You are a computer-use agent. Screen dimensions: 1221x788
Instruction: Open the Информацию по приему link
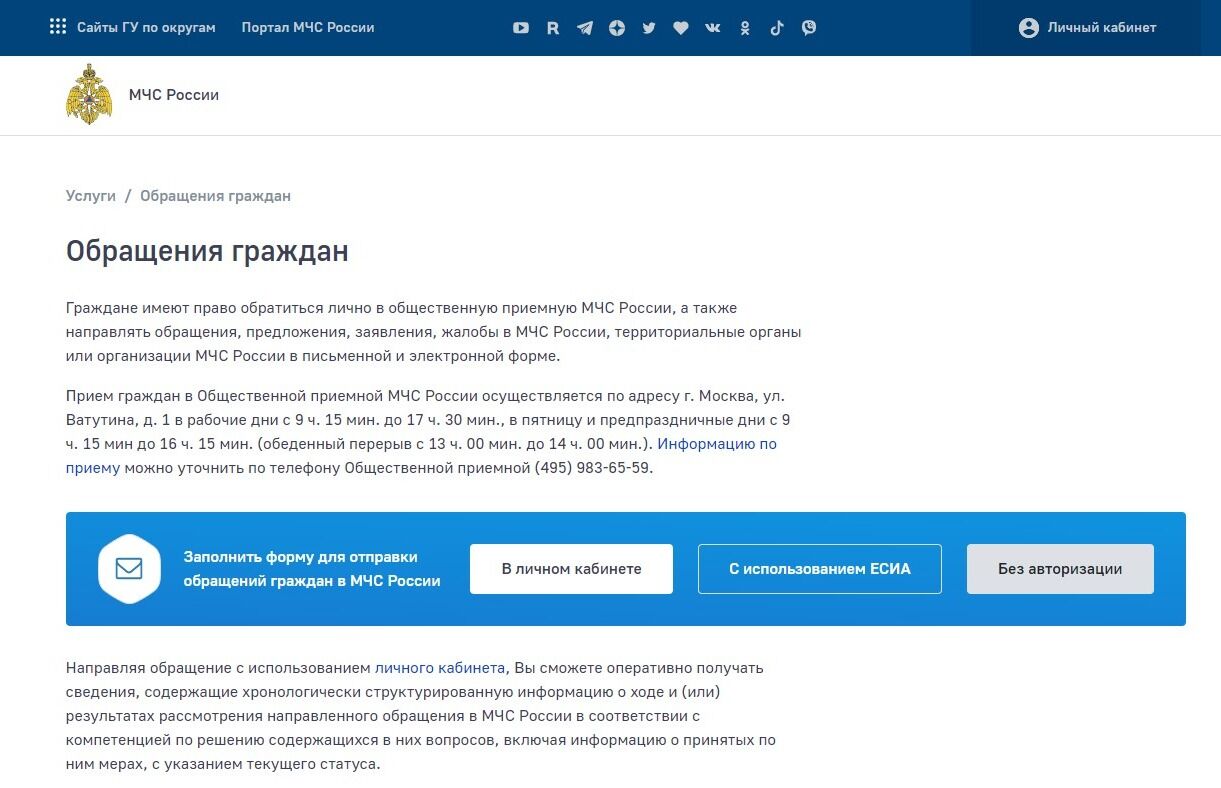(421, 456)
